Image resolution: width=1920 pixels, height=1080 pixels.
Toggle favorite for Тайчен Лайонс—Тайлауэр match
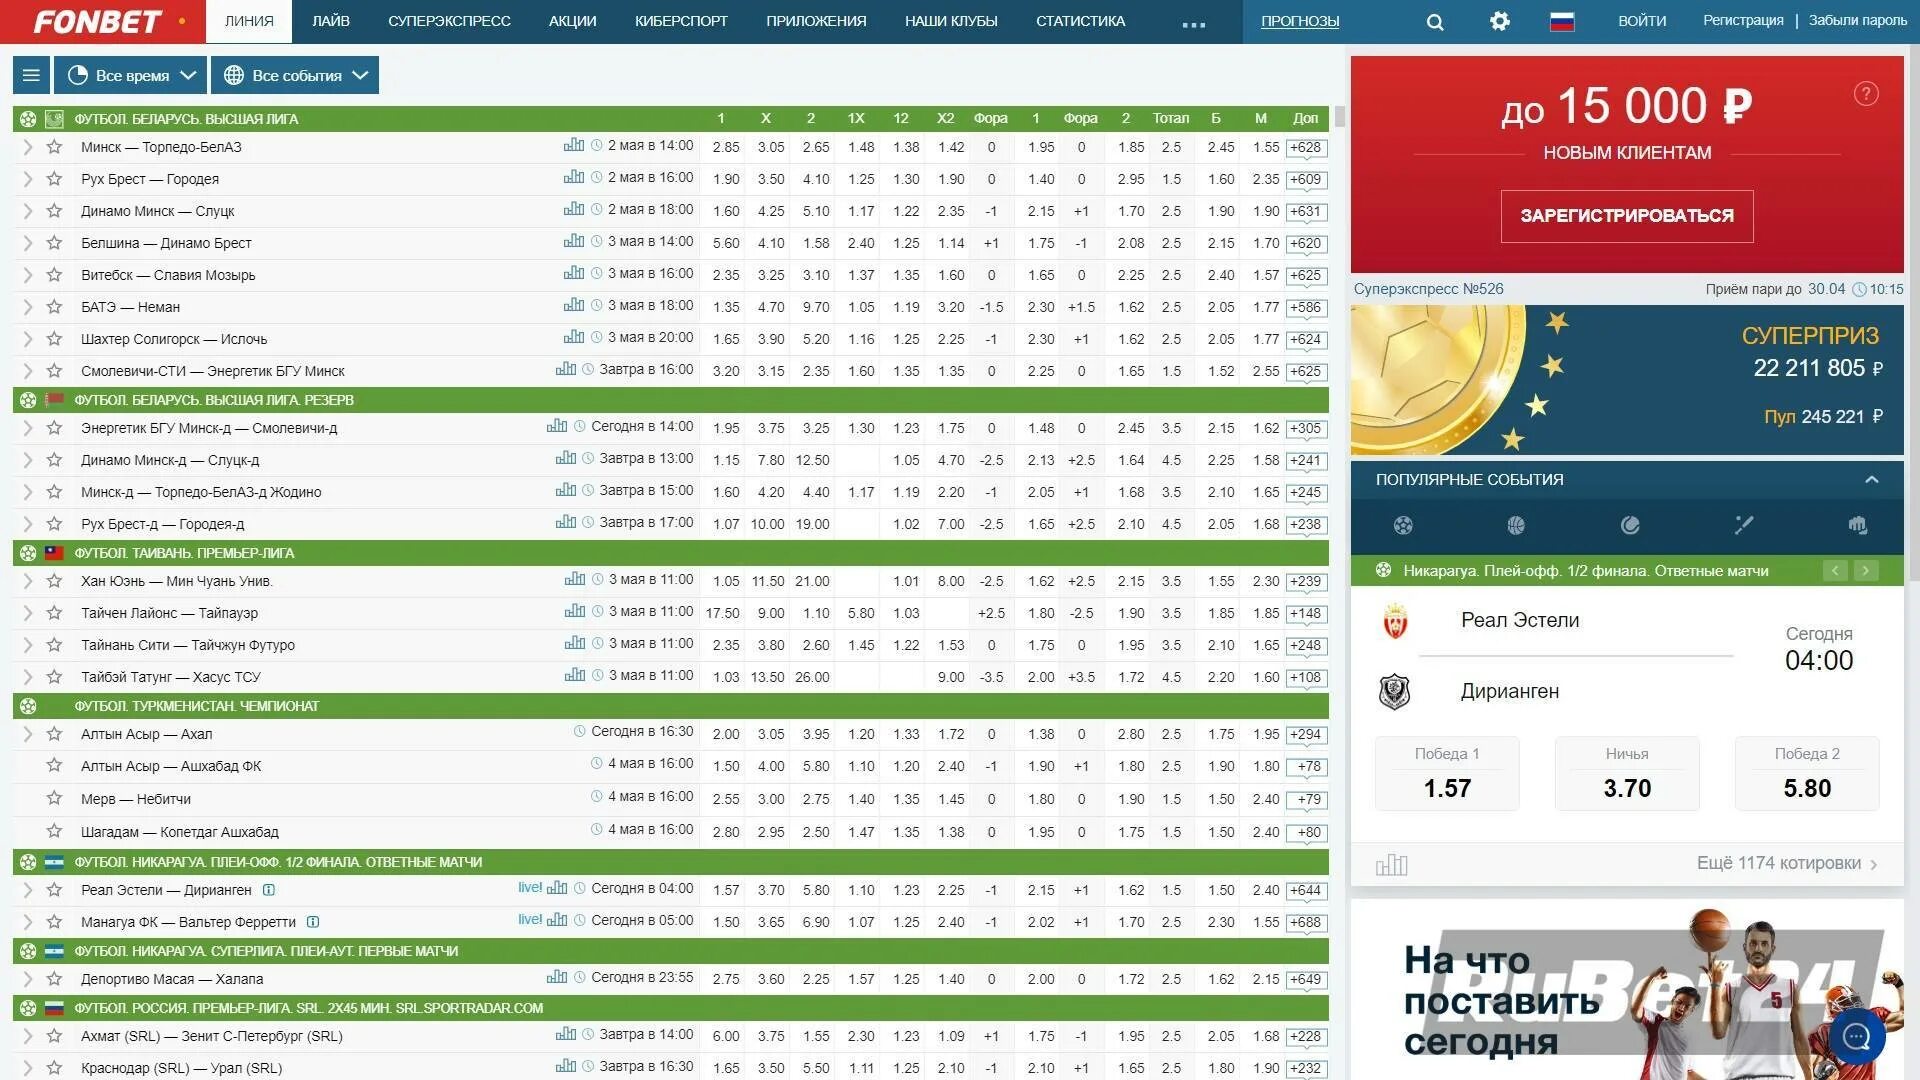(53, 613)
